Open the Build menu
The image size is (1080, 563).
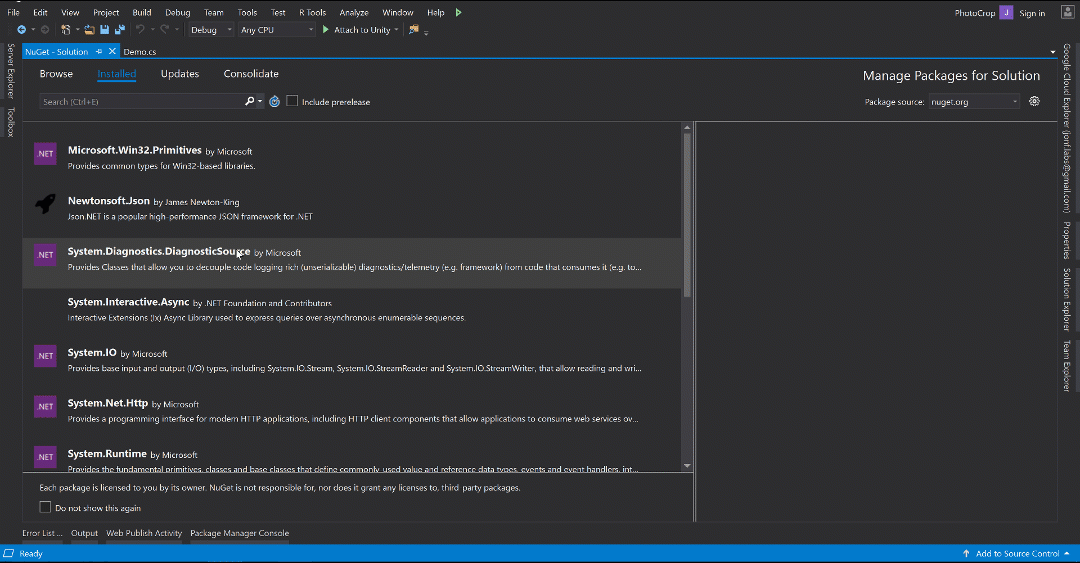(142, 12)
